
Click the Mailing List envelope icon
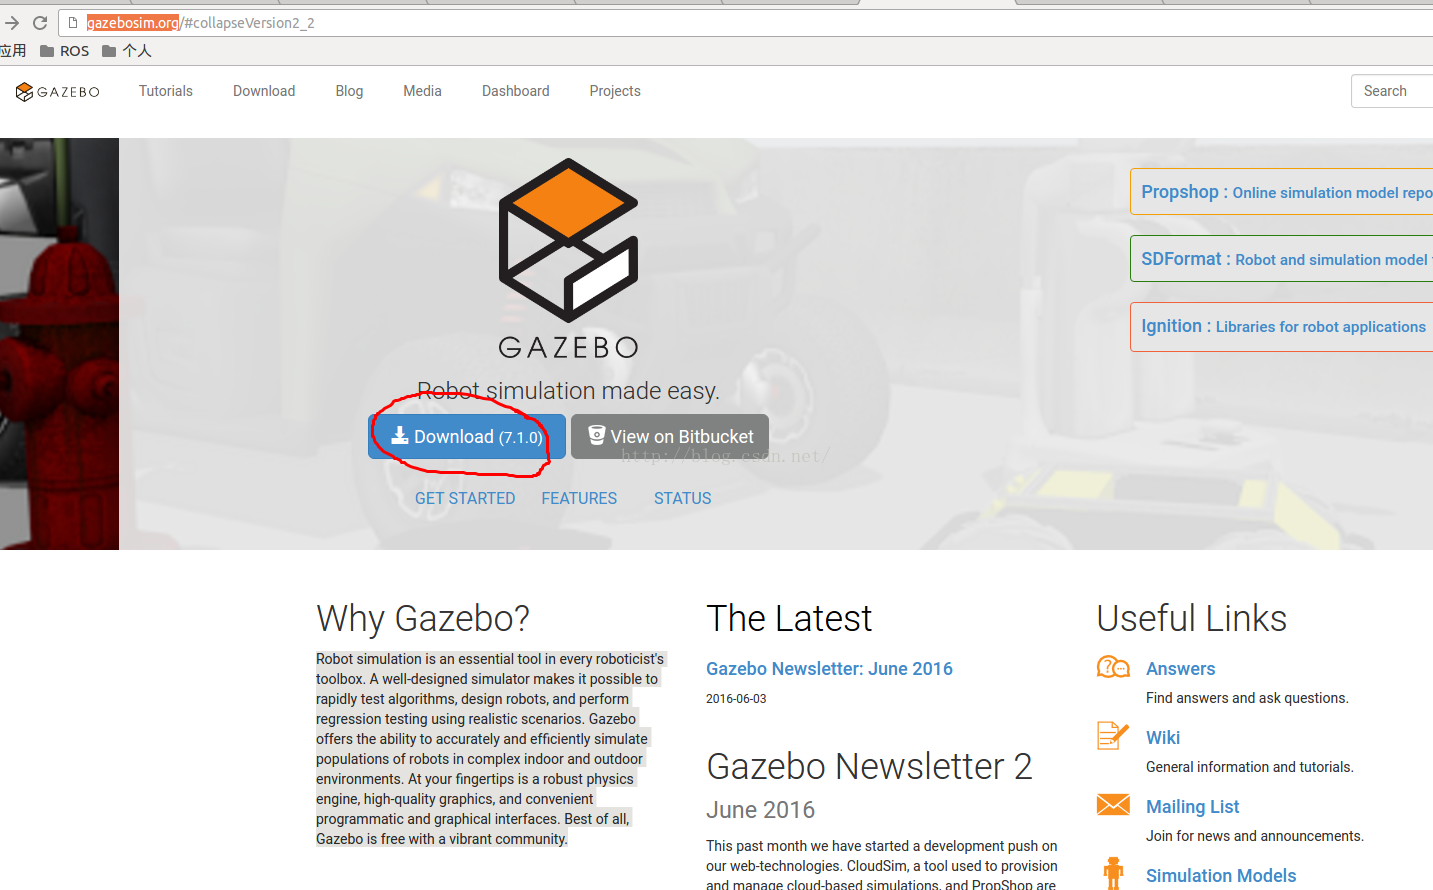[1113, 805]
